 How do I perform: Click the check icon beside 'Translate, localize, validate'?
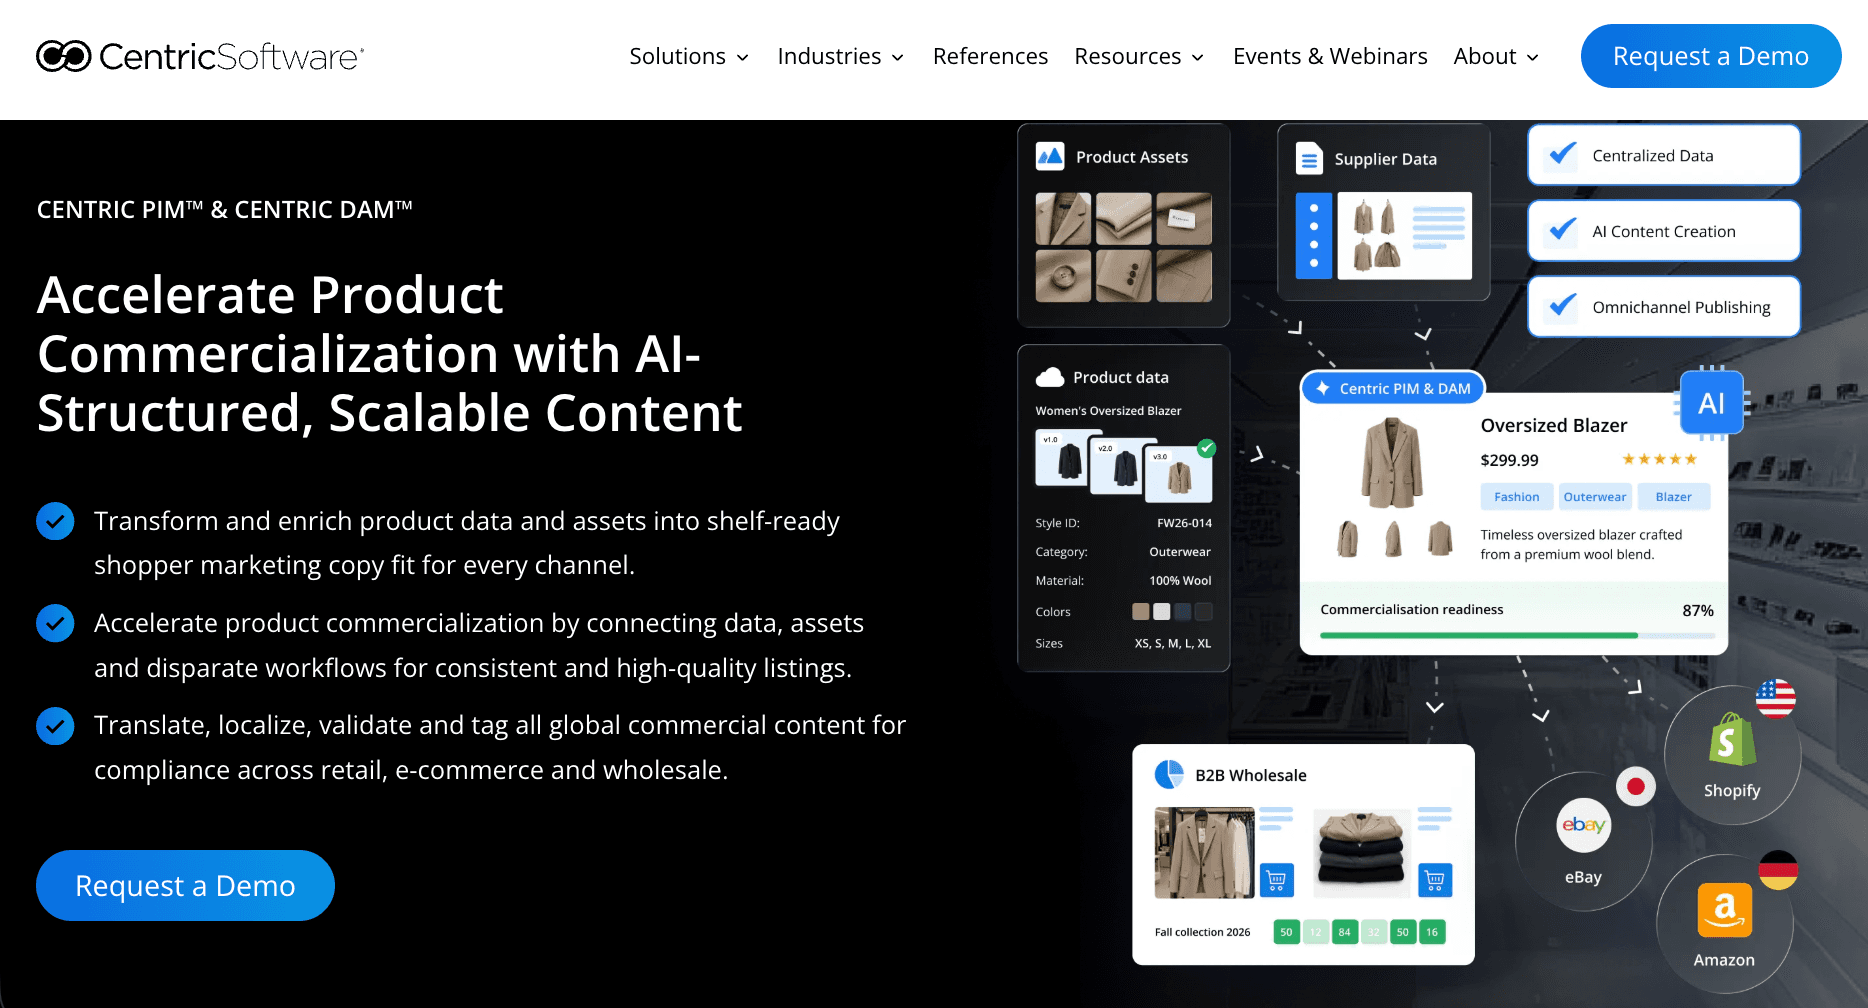[55, 726]
